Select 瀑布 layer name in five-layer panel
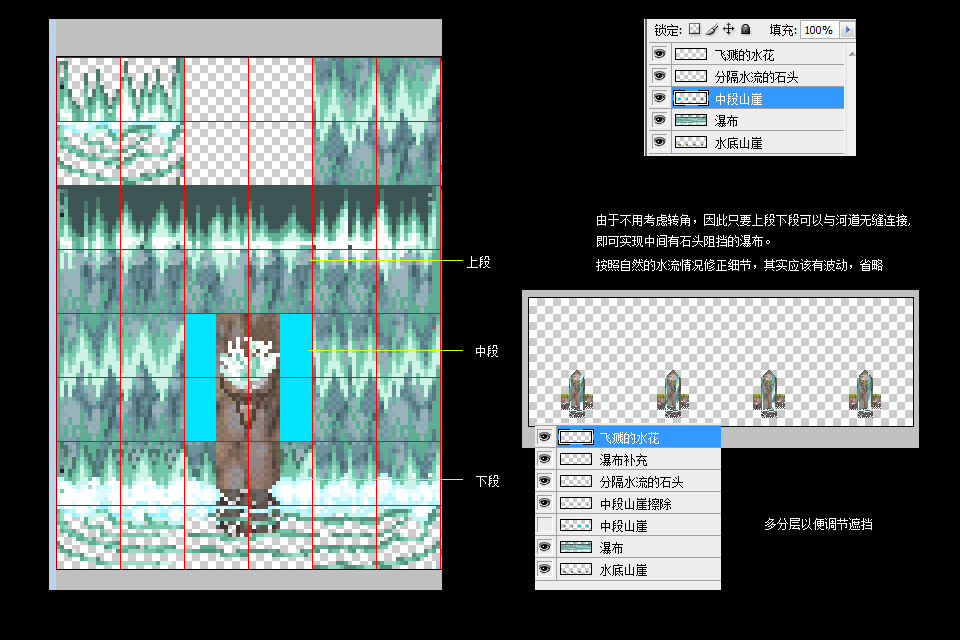Image resolution: width=960 pixels, height=640 pixels. 727,121
